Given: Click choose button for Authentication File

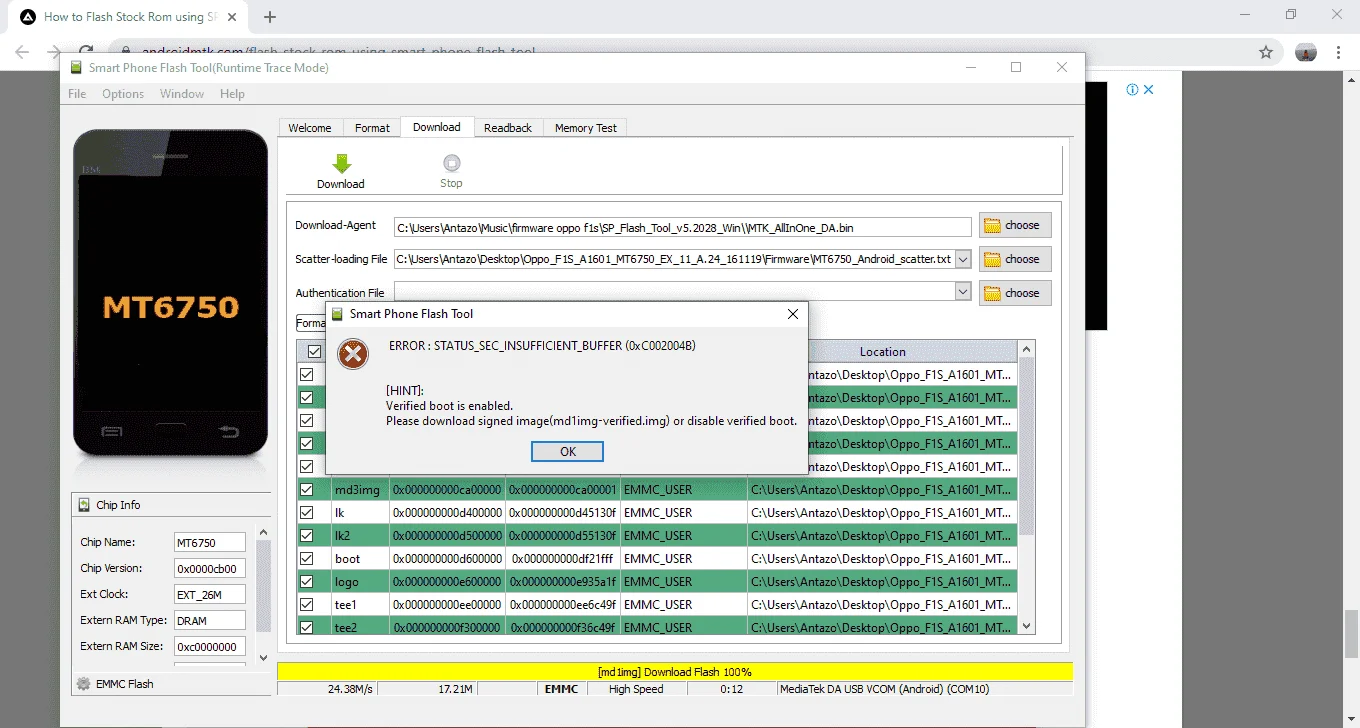Looking at the screenshot, I should pos(1015,293).
